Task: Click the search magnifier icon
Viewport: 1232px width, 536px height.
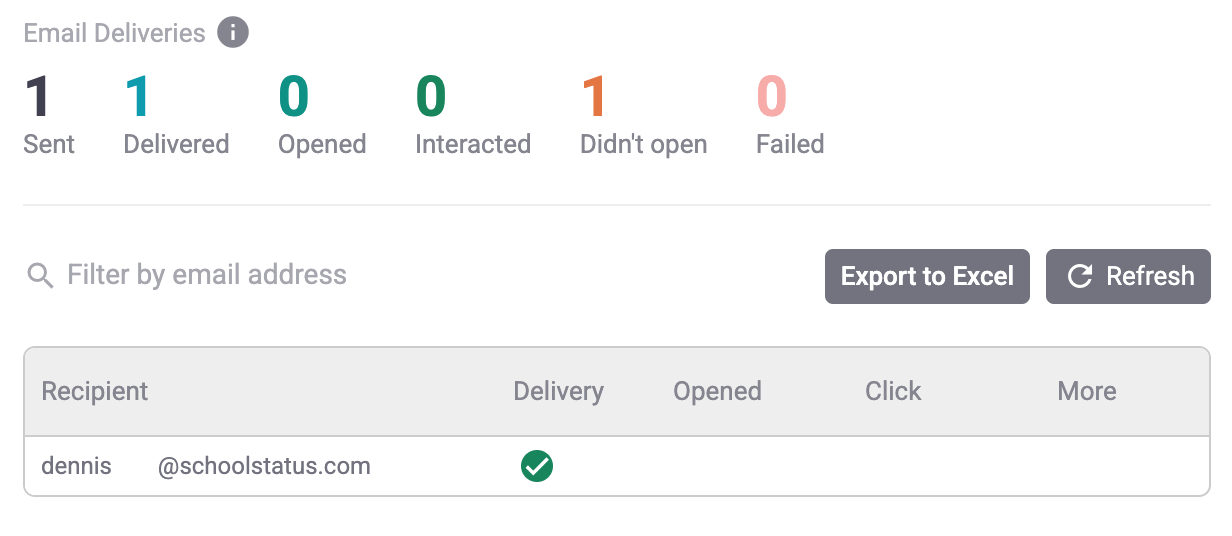Action: click(40, 275)
